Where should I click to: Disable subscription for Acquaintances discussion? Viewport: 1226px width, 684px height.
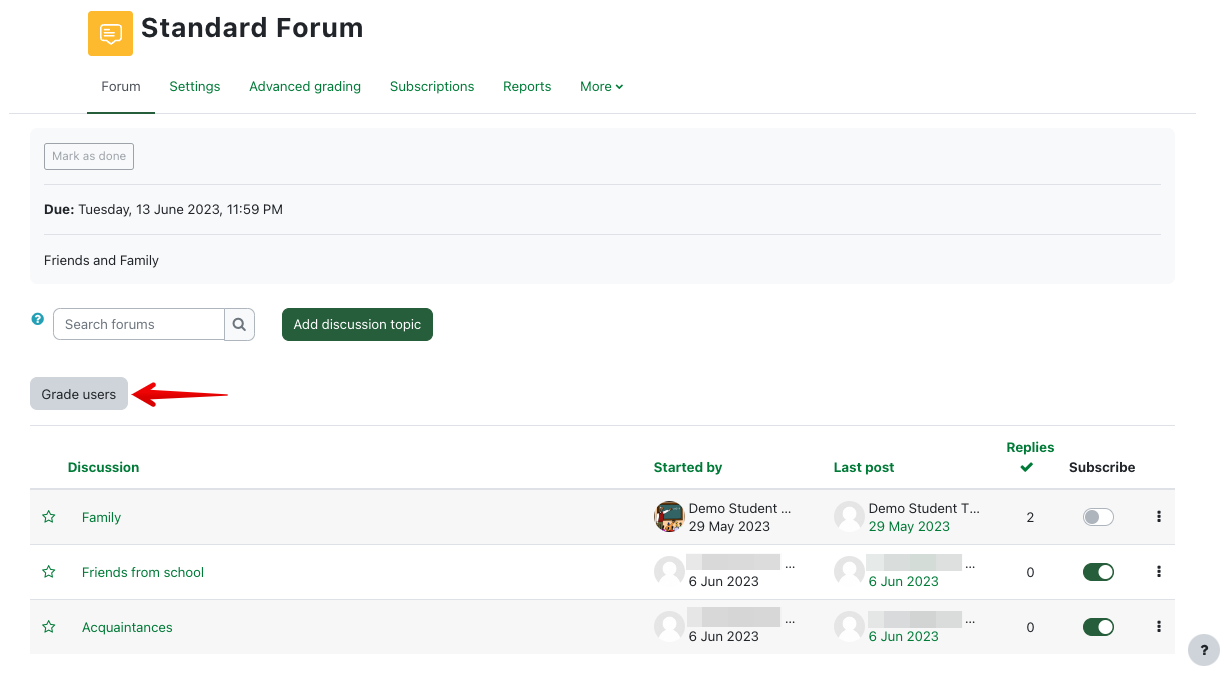1098,627
